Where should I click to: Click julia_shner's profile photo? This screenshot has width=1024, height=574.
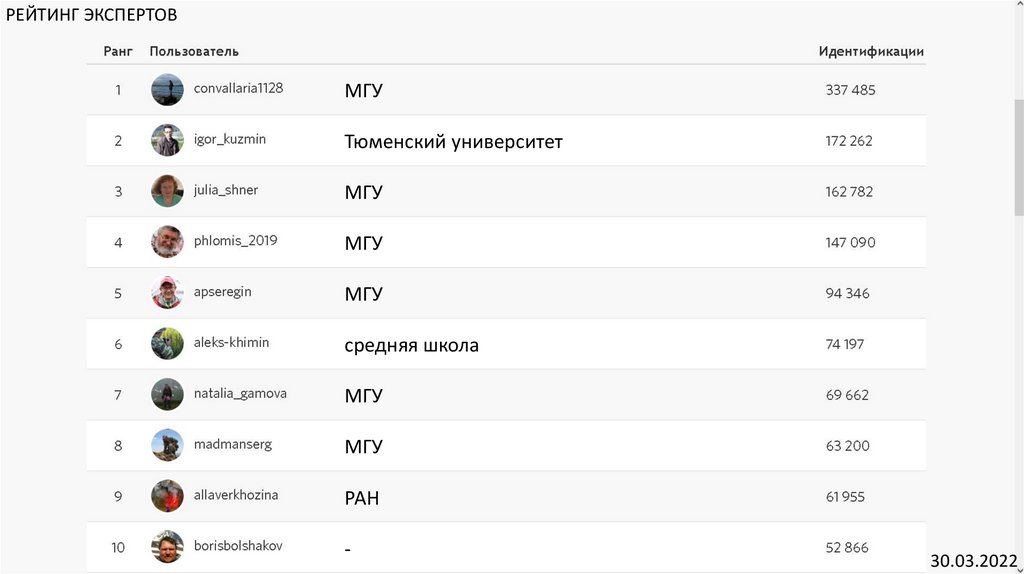(167, 191)
